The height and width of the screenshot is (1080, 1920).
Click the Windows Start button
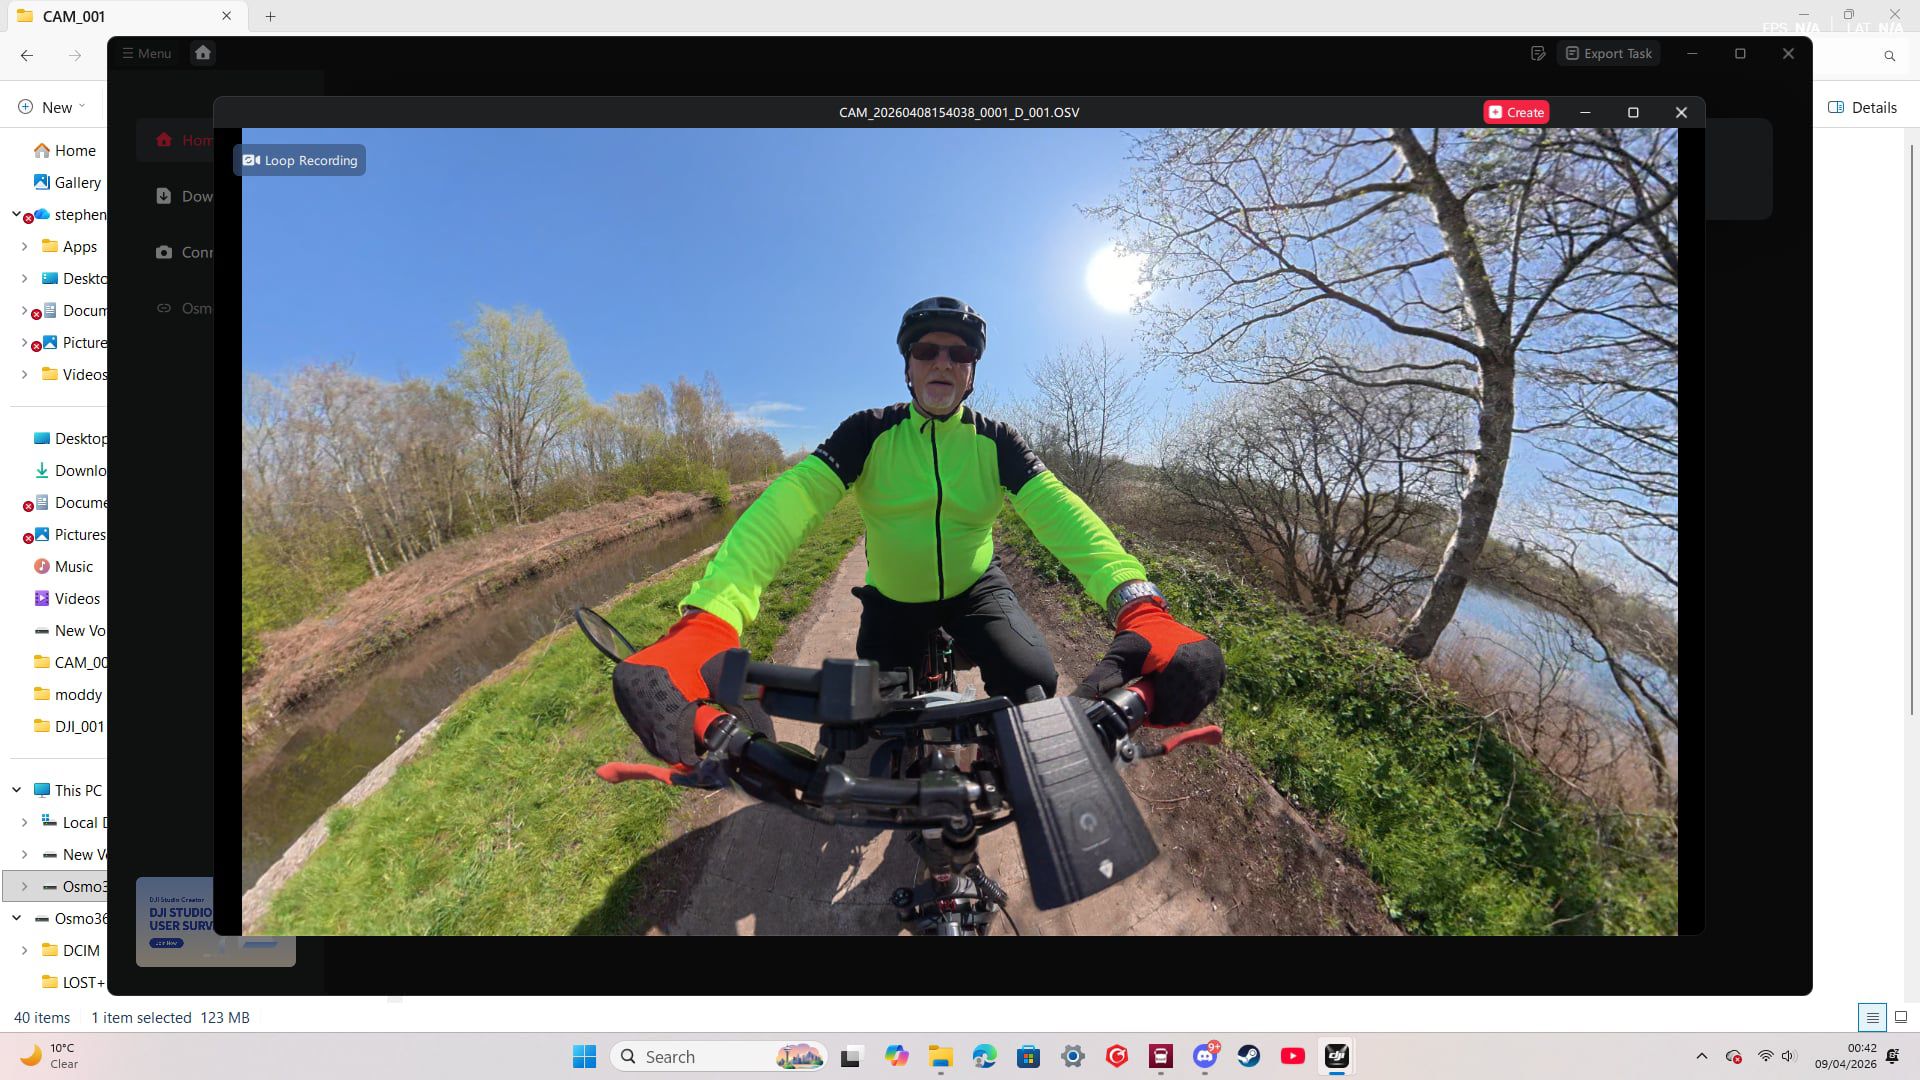(x=585, y=1056)
